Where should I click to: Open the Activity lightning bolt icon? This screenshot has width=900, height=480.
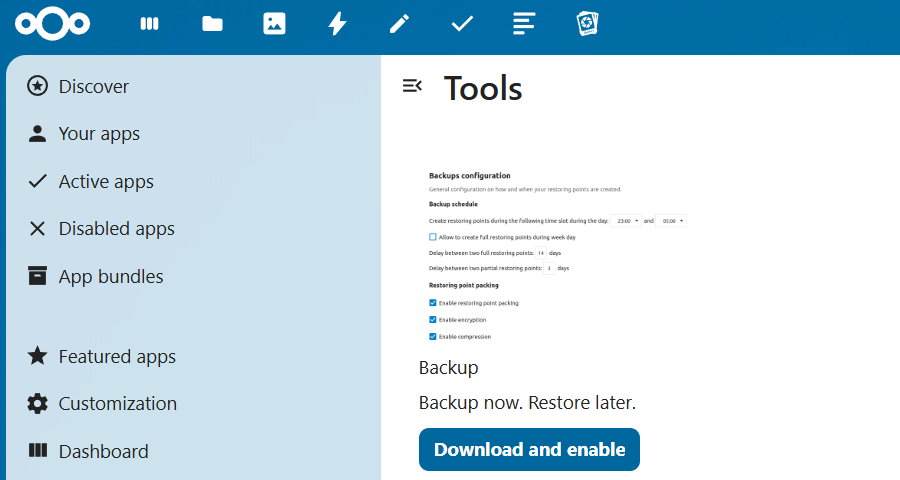(337, 24)
